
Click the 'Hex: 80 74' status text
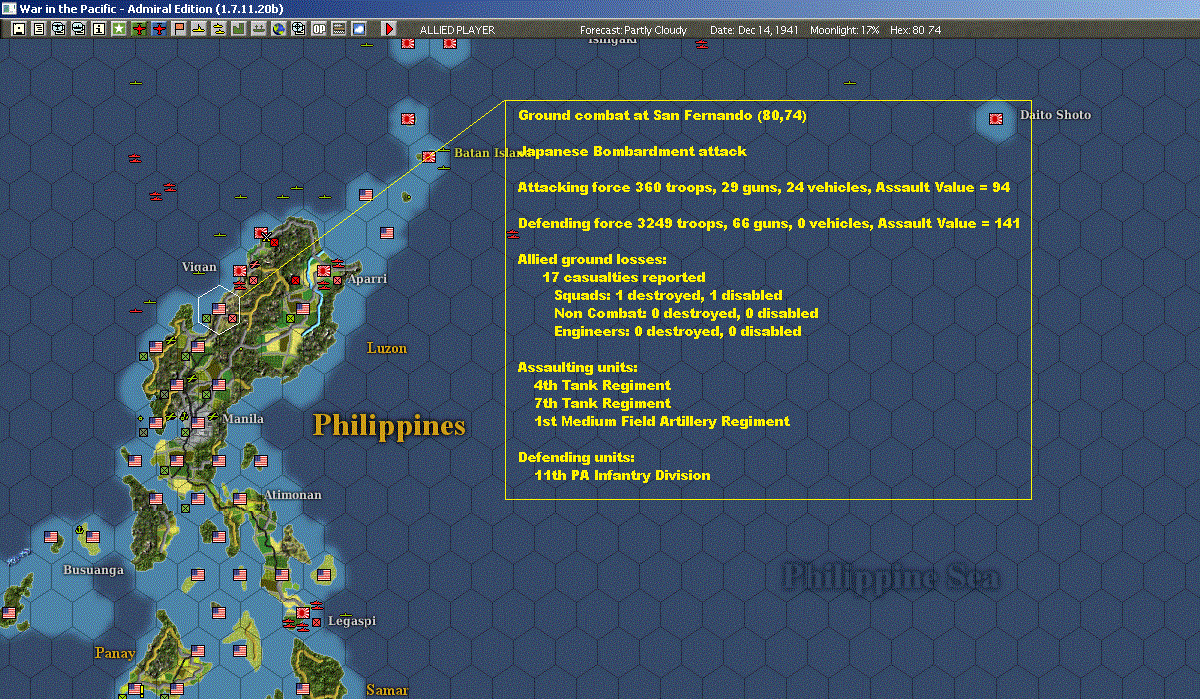click(914, 30)
